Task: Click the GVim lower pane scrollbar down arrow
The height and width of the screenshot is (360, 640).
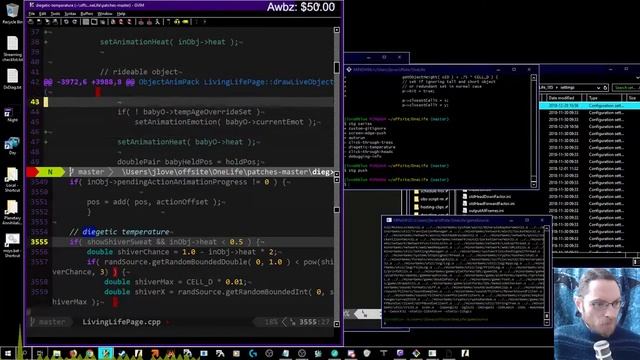Action: [x=337, y=324]
